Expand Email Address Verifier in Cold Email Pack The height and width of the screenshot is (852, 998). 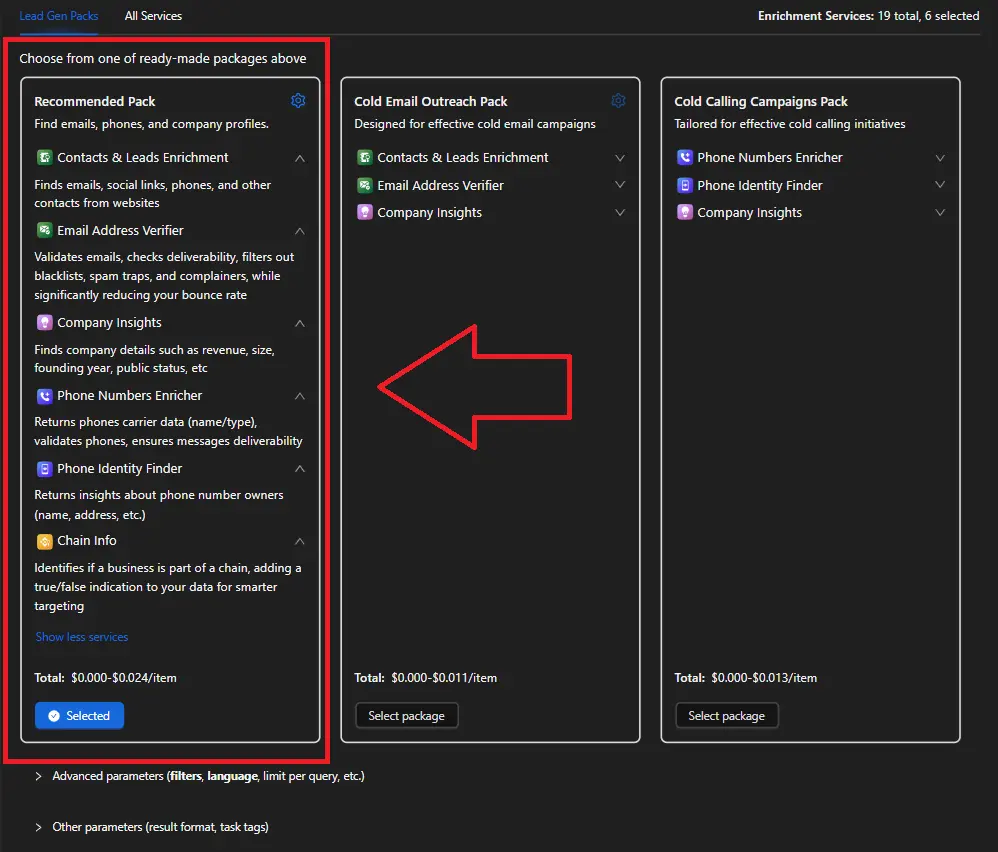click(x=620, y=185)
